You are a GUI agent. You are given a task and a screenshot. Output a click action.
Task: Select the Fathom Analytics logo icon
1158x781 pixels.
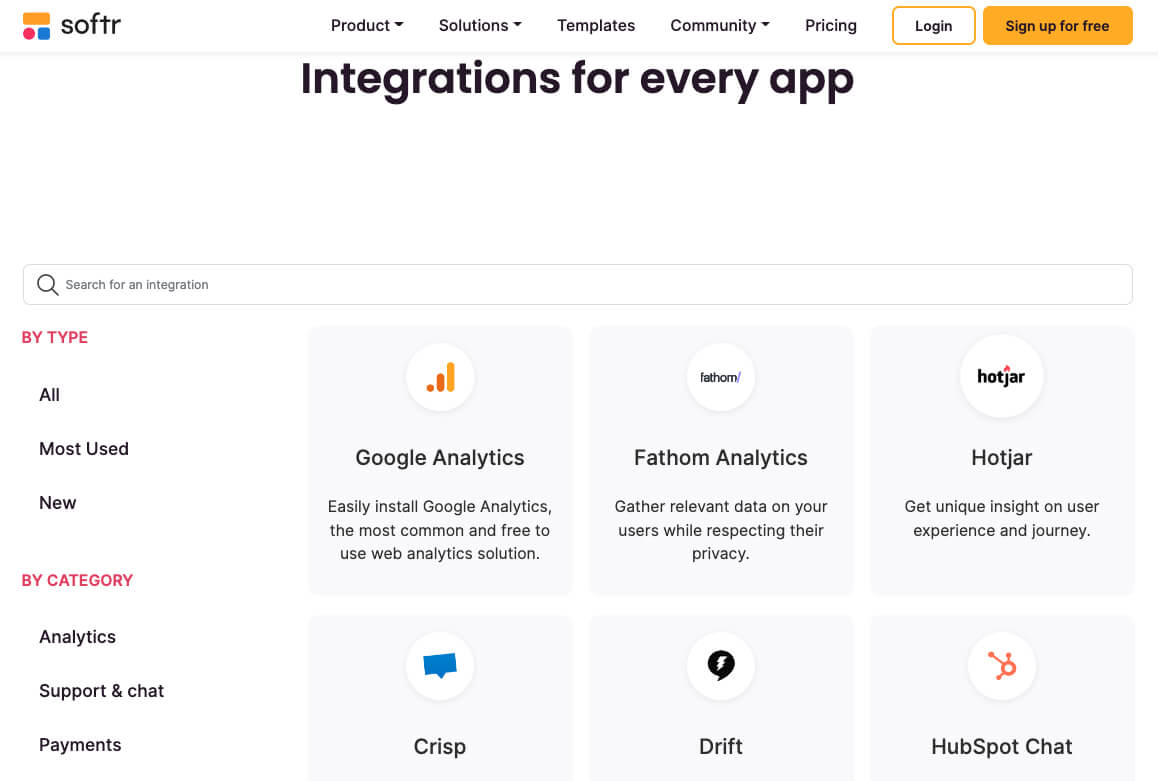[721, 377]
